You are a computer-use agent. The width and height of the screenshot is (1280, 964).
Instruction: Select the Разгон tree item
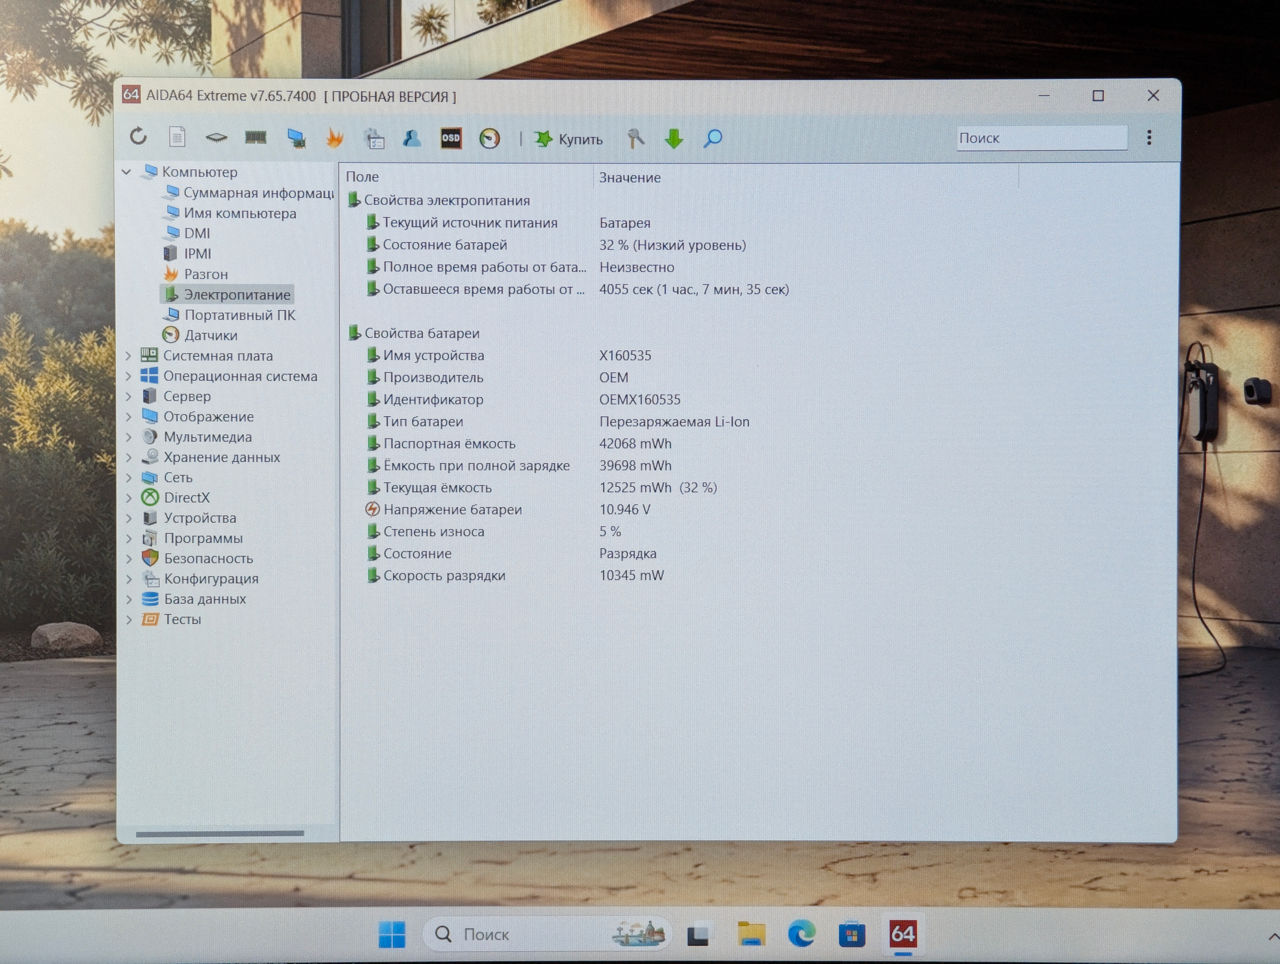[x=195, y=274]
